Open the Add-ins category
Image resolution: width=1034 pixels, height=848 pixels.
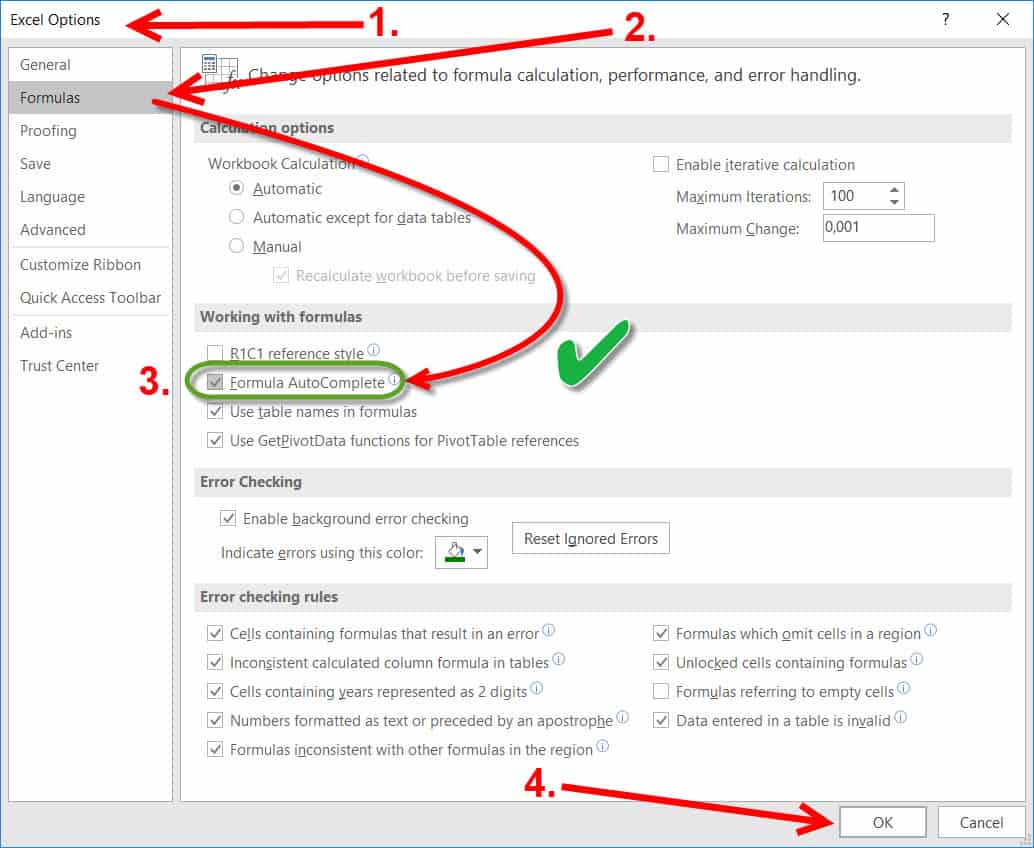pyautogui.click(x=90, y=332)
